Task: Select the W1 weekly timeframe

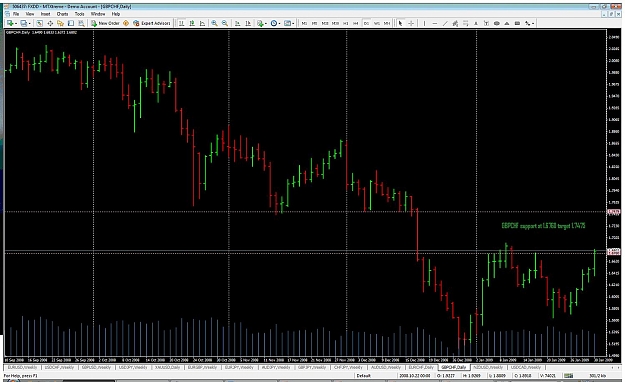Action: 377,23
